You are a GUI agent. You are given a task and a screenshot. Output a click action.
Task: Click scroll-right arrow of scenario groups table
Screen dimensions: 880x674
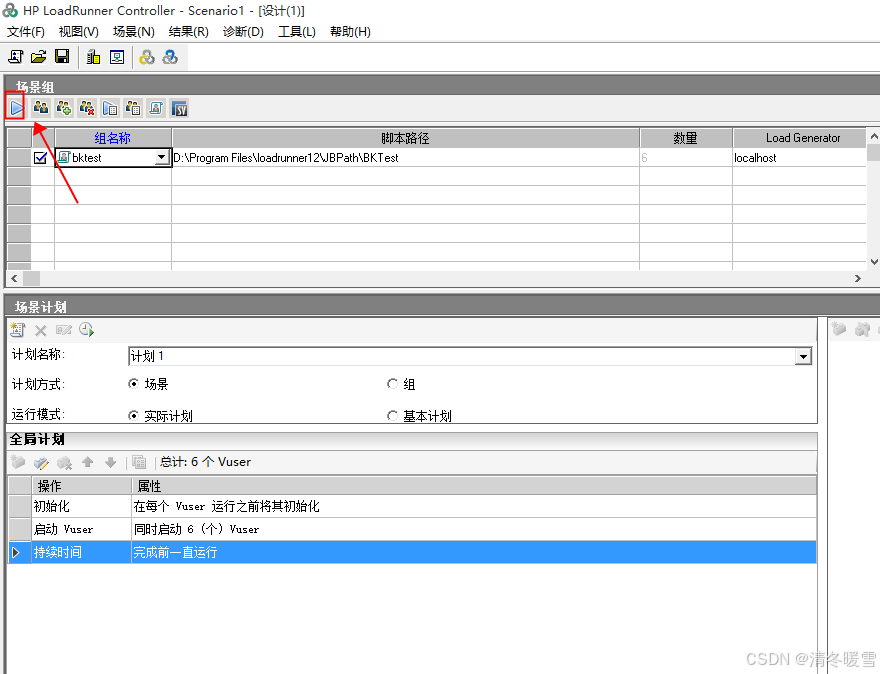point(858,278)
